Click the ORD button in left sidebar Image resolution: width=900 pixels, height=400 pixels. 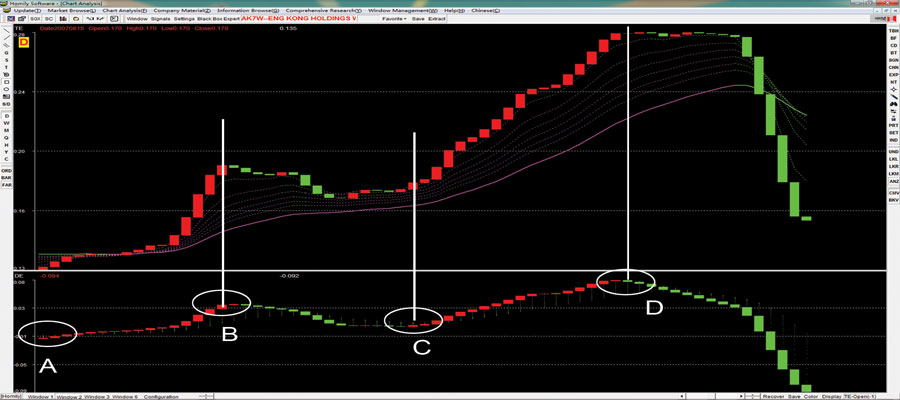tap(6, 169)
